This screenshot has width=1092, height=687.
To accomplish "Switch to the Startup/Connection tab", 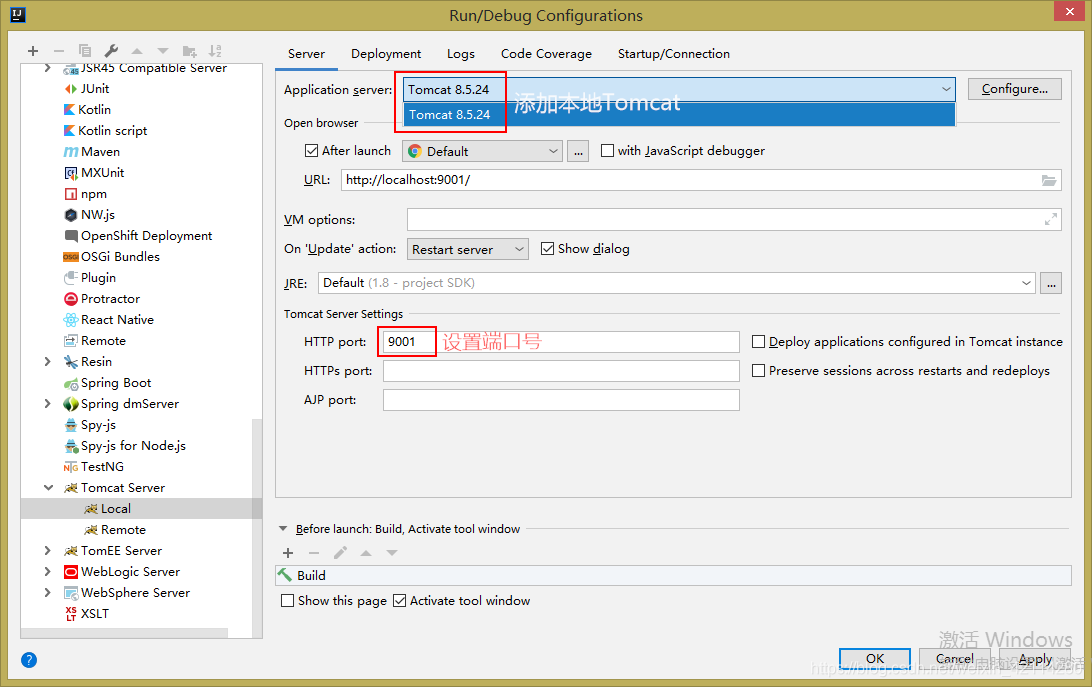I will [x=673, y=54].
